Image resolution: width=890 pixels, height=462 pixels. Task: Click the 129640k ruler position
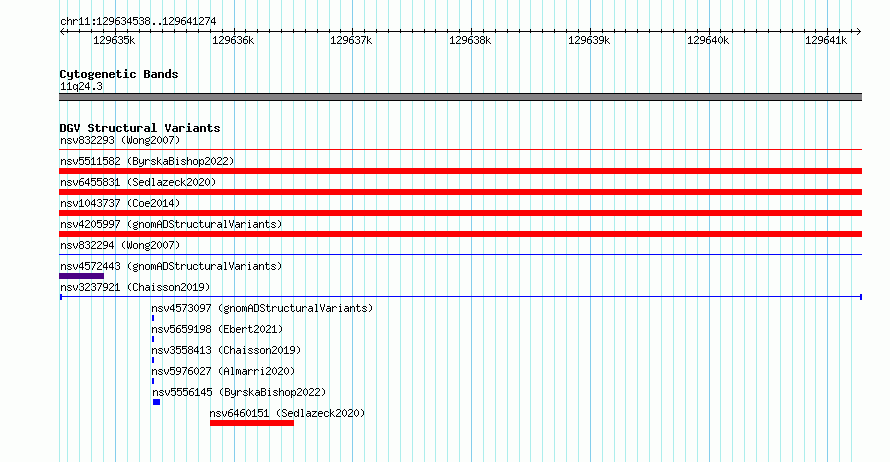click(x=708, y=40)
